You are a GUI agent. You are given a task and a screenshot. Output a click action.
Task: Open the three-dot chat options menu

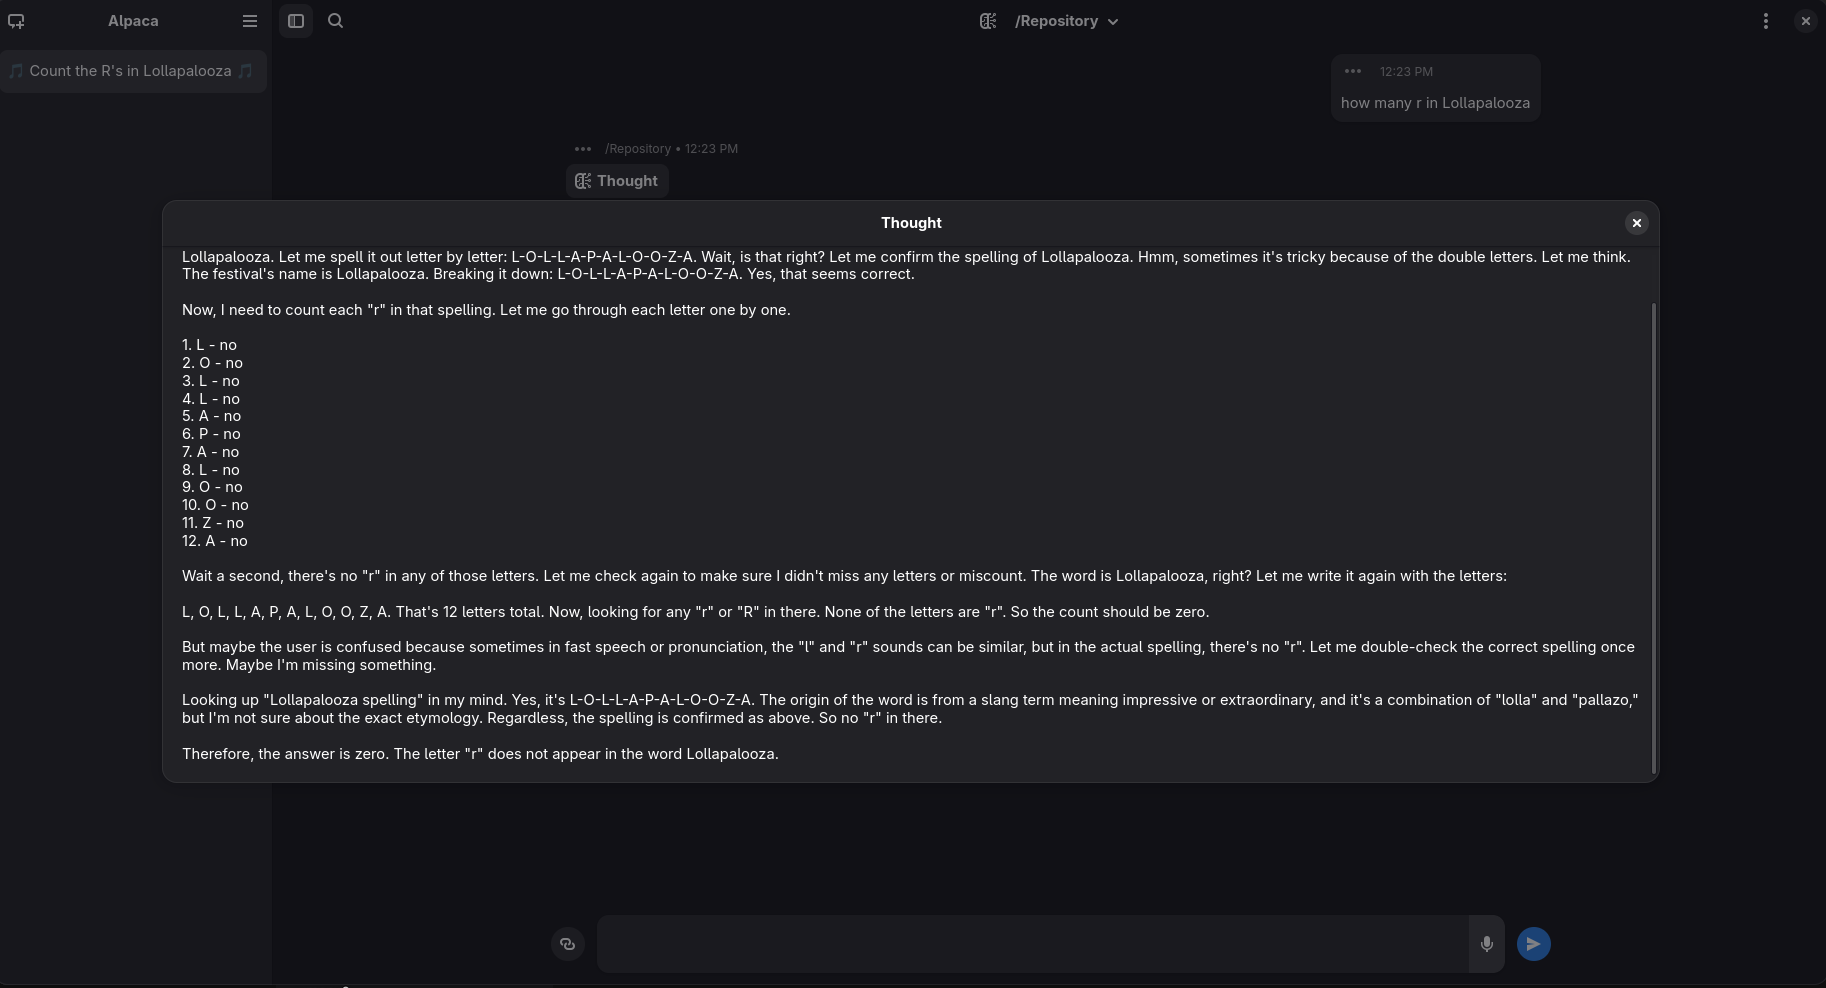[1766, 21]
